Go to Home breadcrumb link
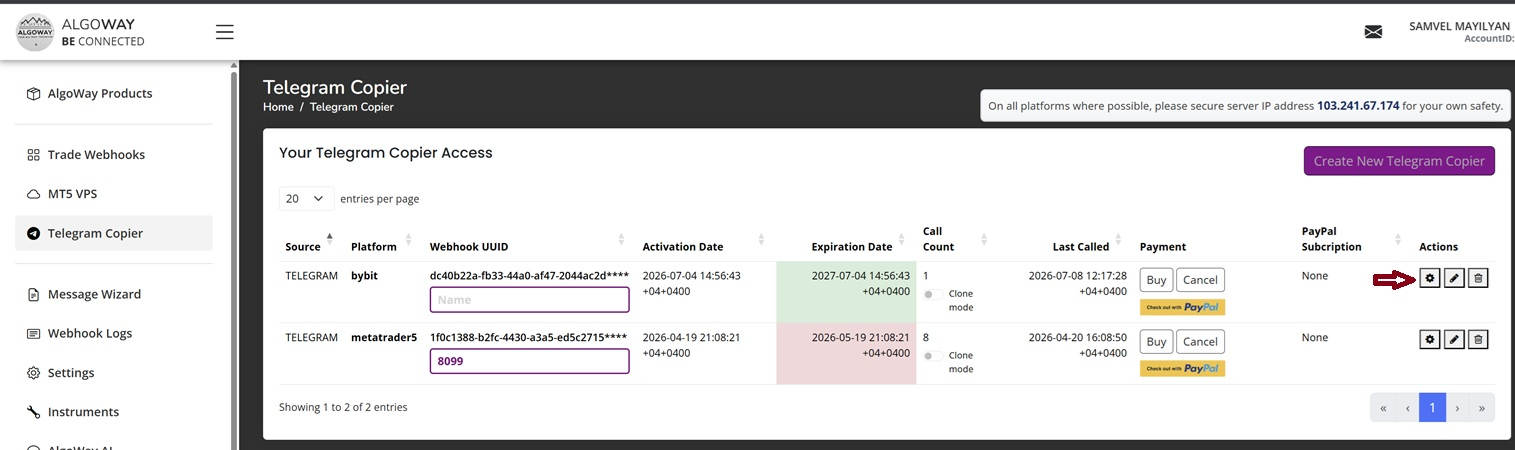Screen dimensions: 1515x450 (278, 107)
